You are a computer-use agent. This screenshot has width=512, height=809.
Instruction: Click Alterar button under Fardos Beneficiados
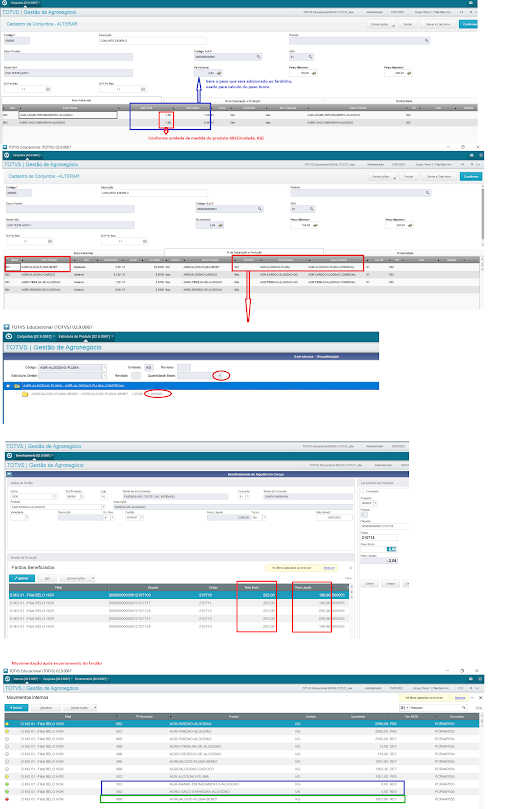pyautogui.click(x=22, y=578)
